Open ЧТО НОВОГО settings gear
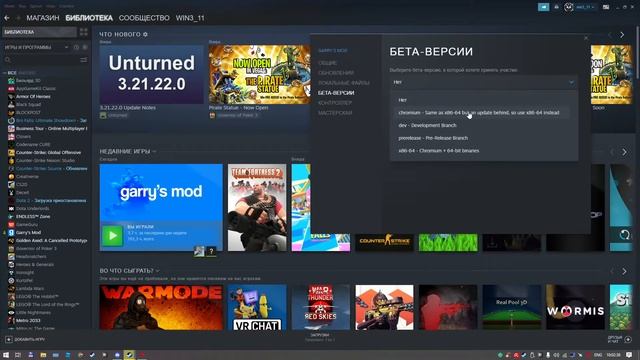The image size is (640, 360). 145,35
